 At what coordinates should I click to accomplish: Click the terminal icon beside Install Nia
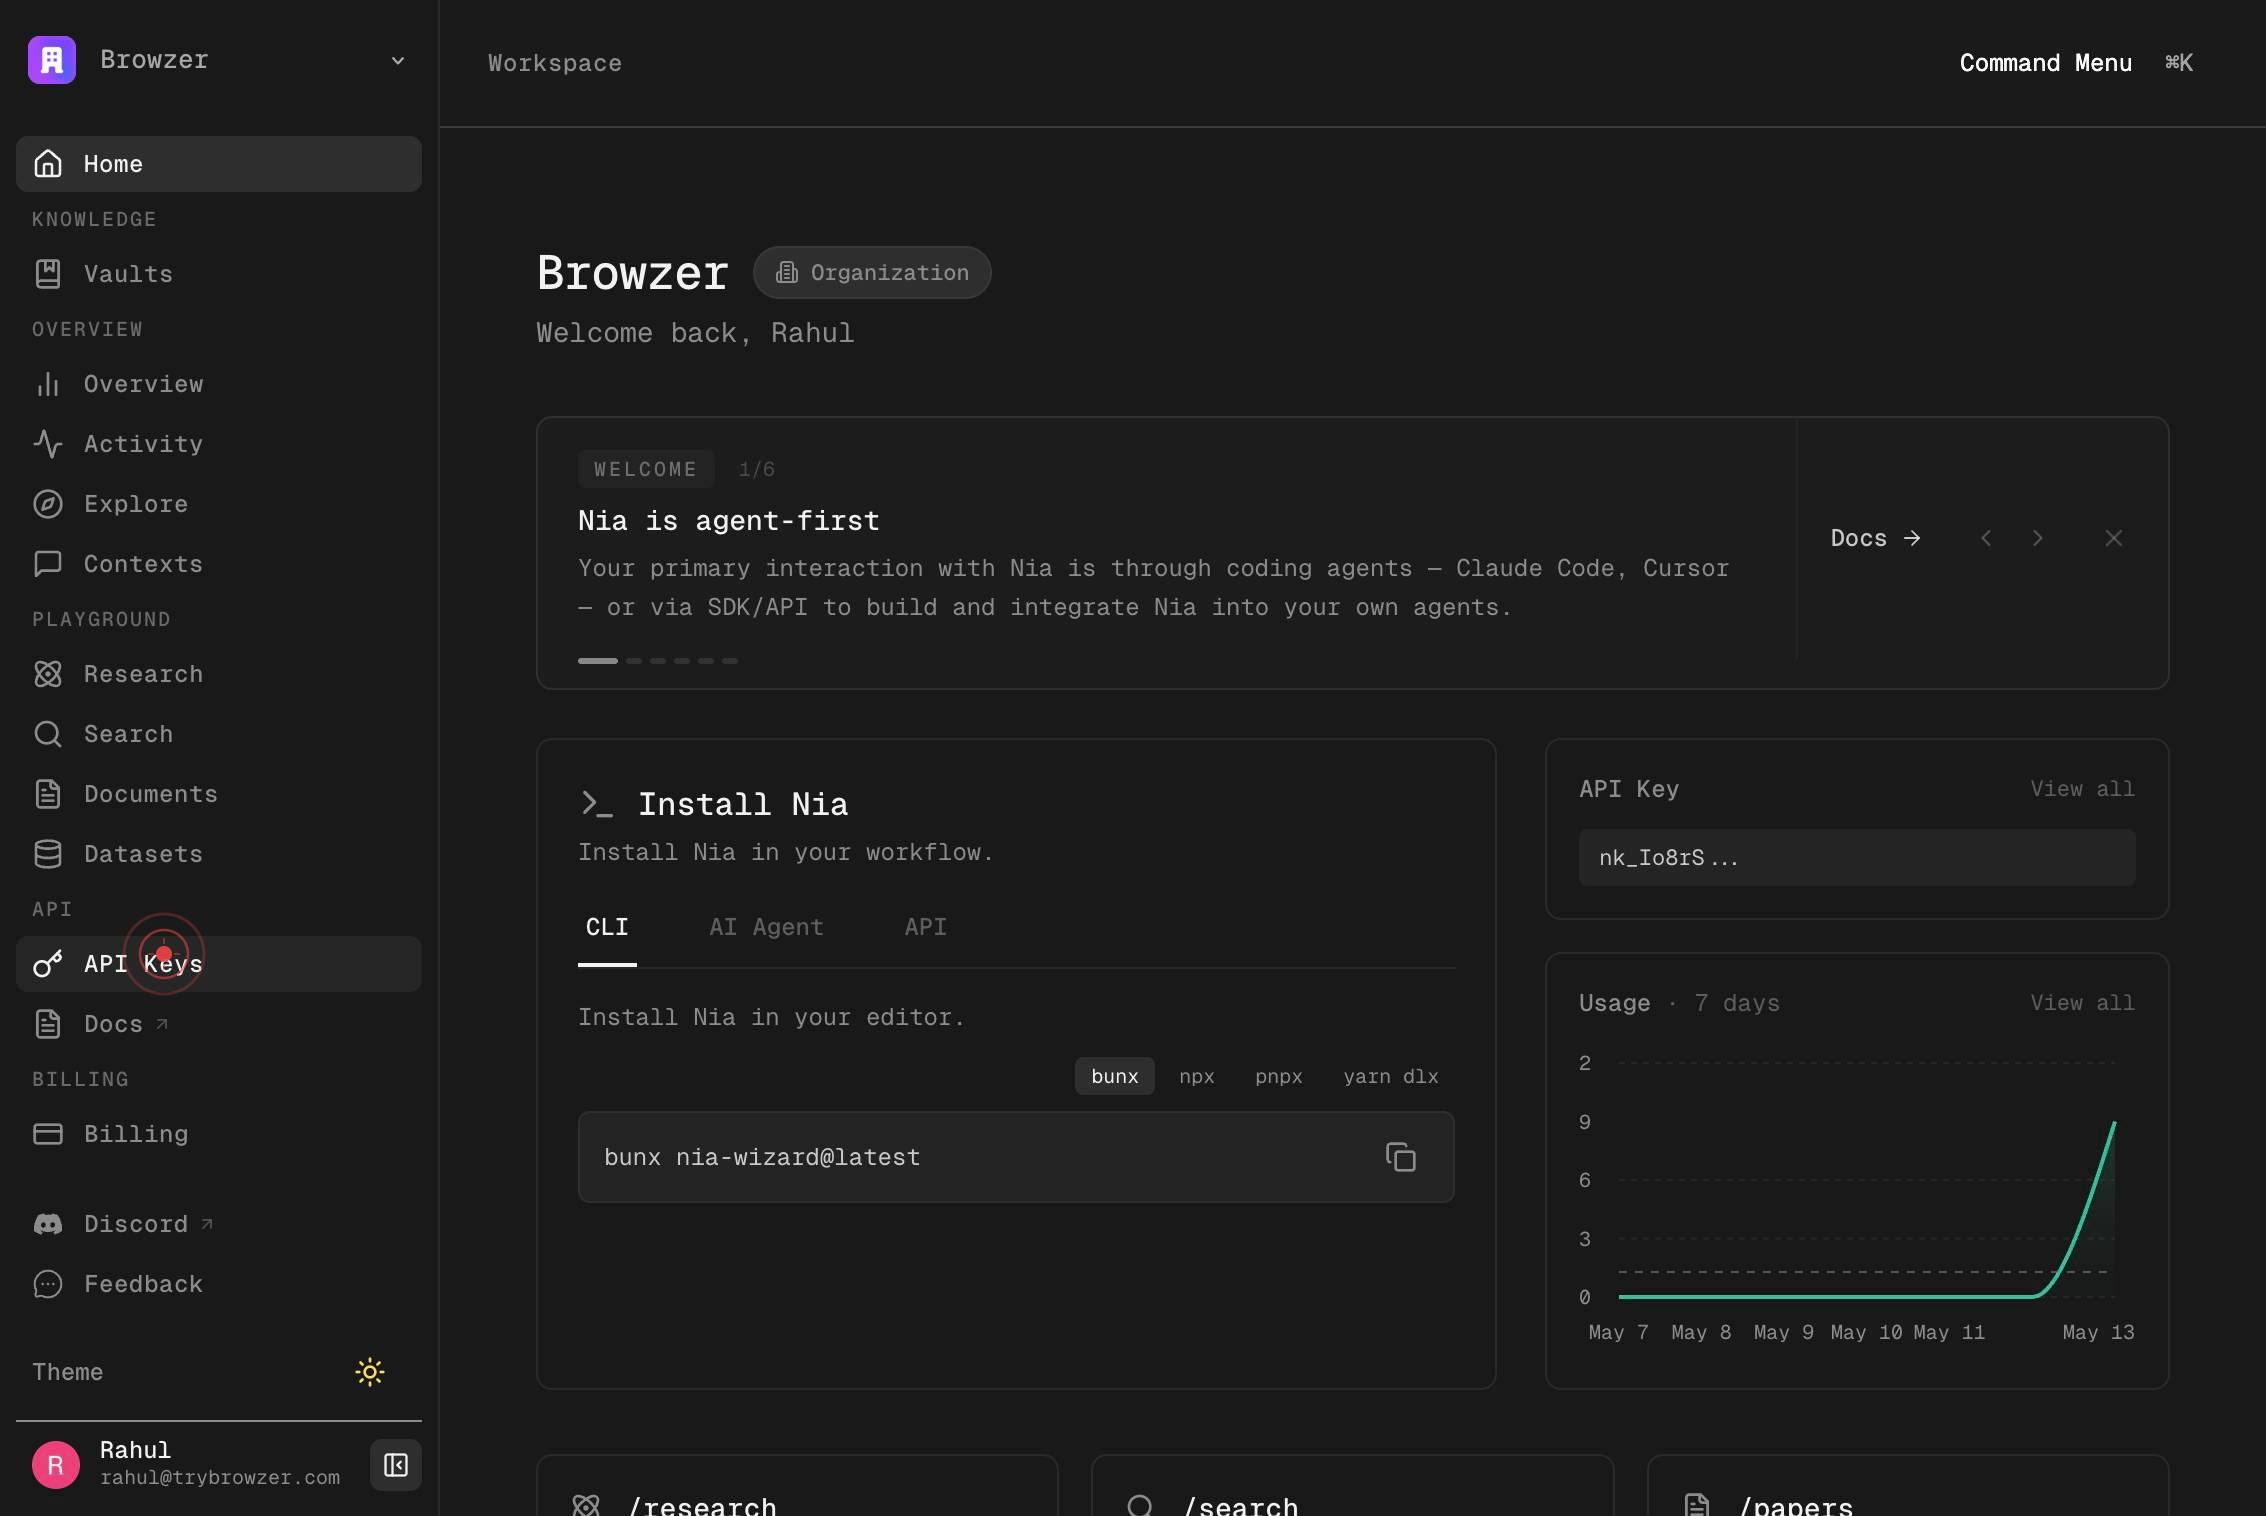597,804
